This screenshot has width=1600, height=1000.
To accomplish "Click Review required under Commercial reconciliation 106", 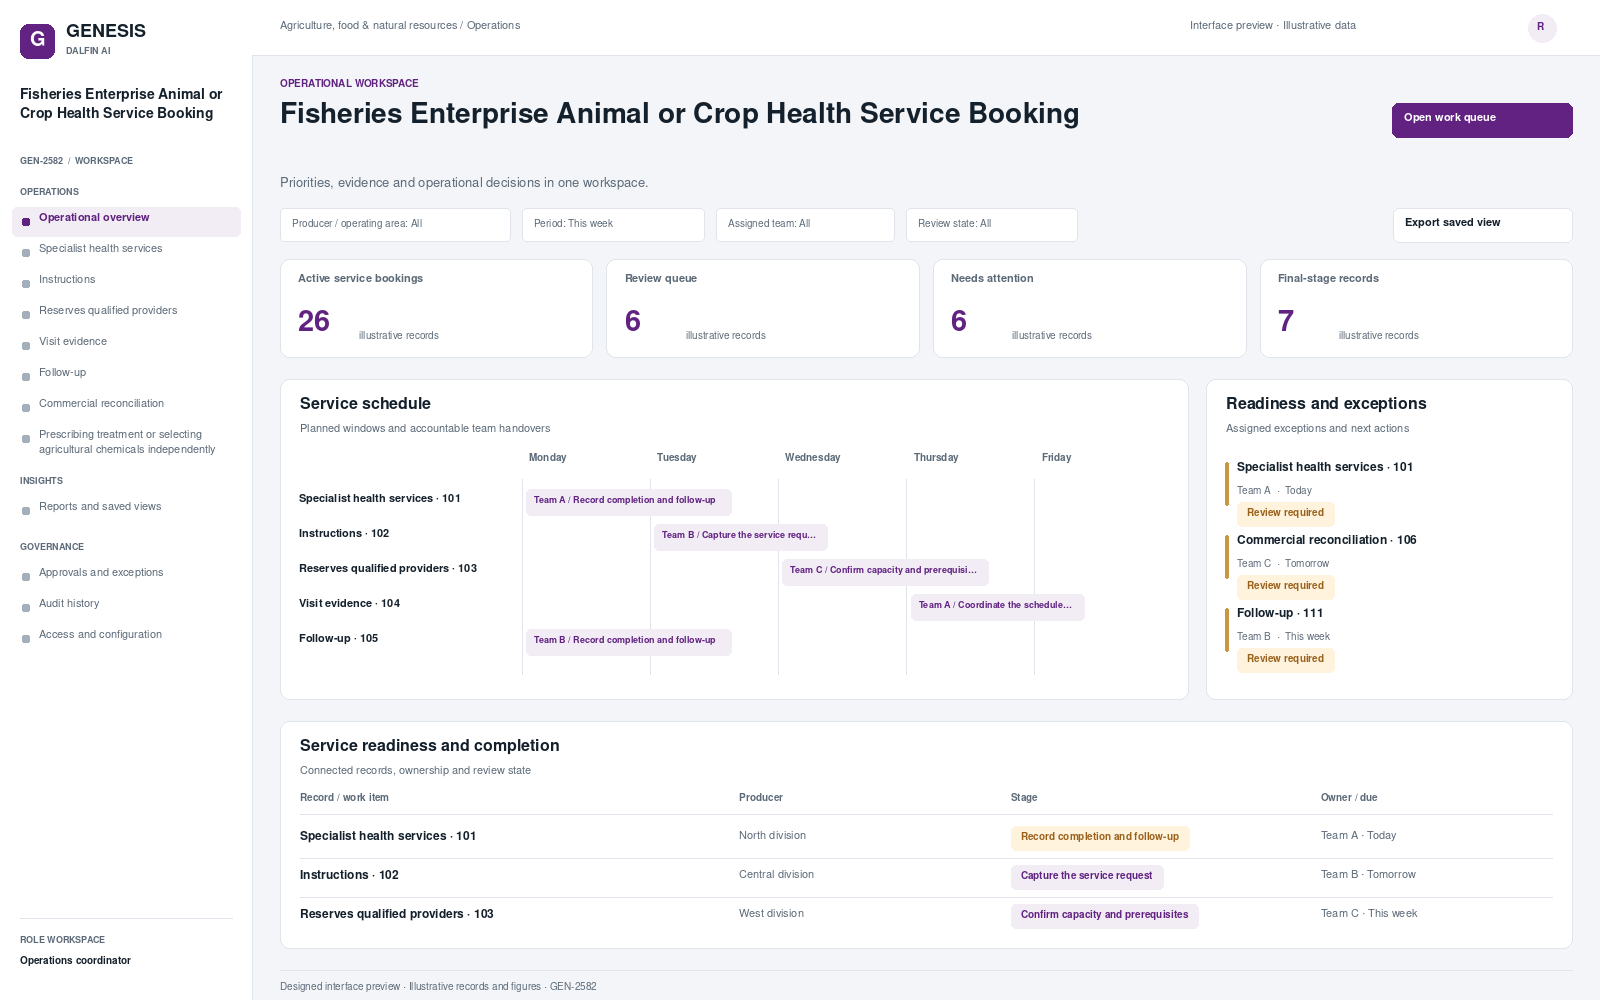I will click(x=1285, y=586).
